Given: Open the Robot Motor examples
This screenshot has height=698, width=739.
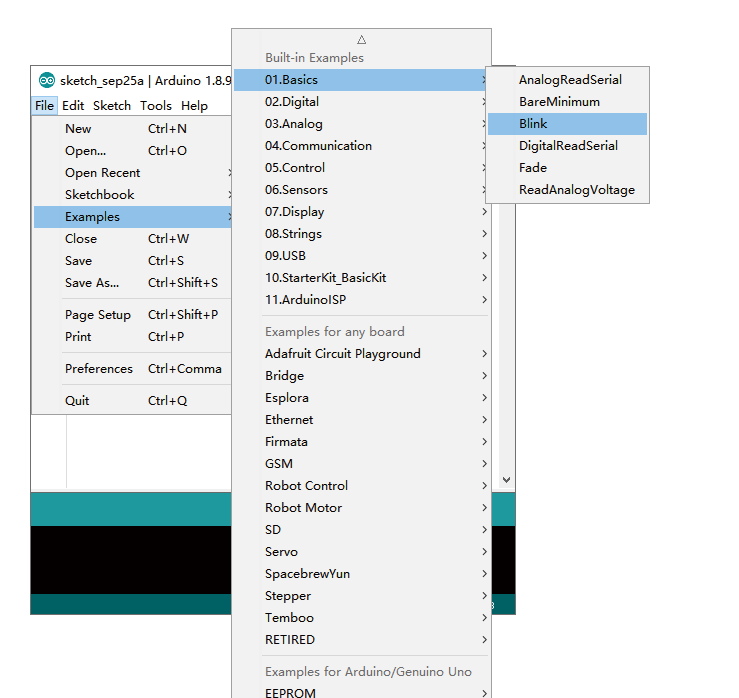Looking at the screenshot, I should click(361, 508).
